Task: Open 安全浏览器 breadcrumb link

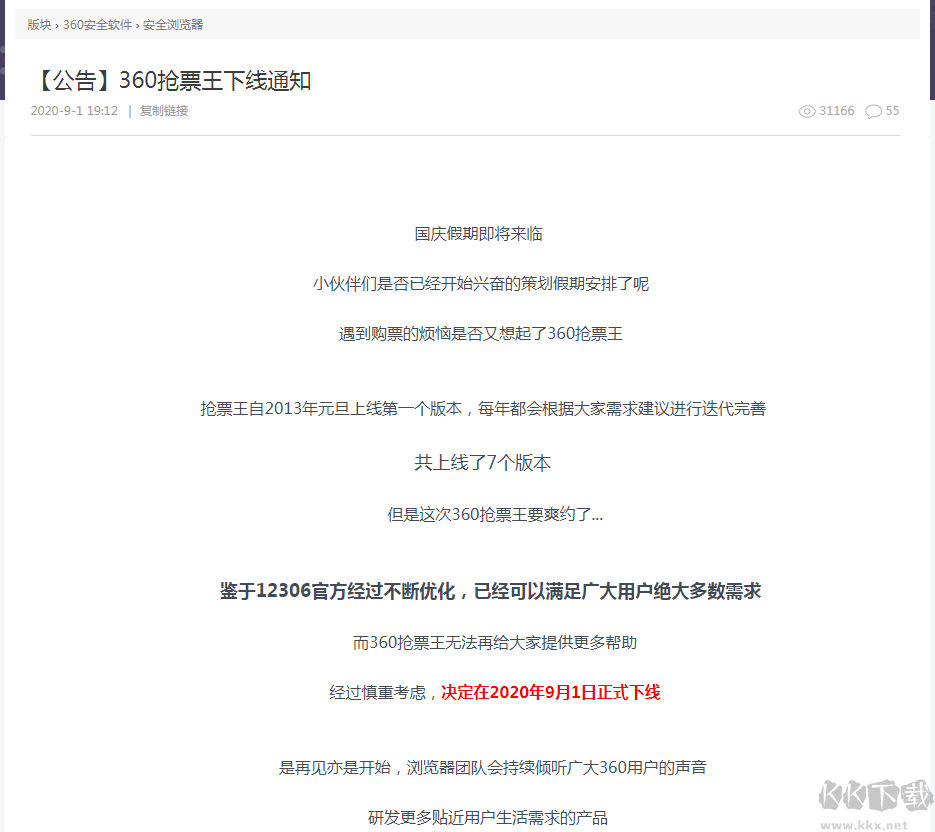Action: (x=173, y=24)
